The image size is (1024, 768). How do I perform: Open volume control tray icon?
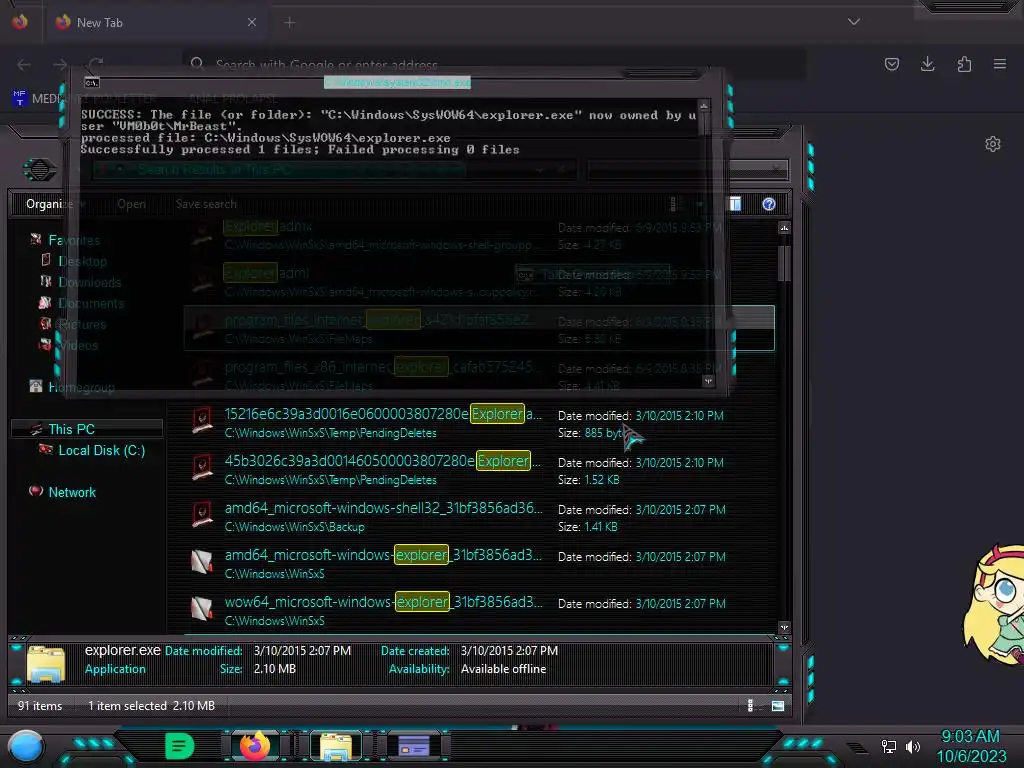pos(913,746)
